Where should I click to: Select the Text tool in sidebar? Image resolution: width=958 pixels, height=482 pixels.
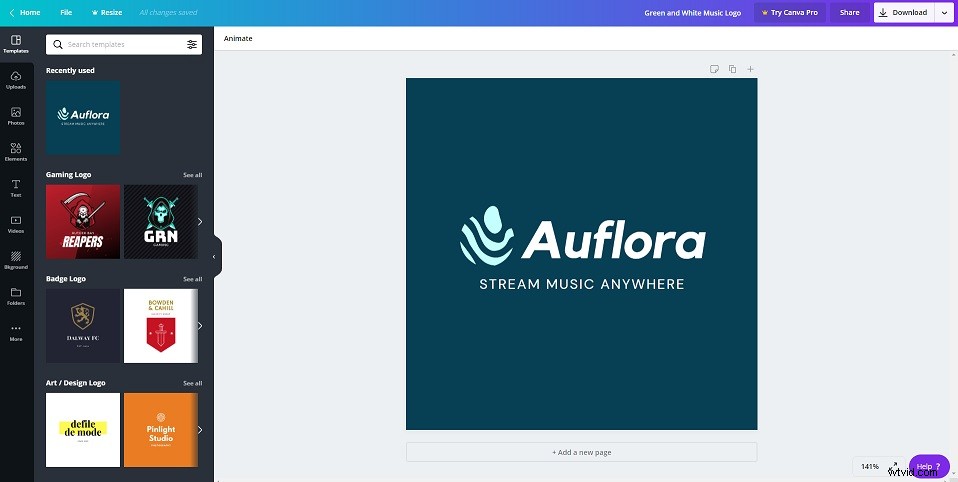click(16, 188)
